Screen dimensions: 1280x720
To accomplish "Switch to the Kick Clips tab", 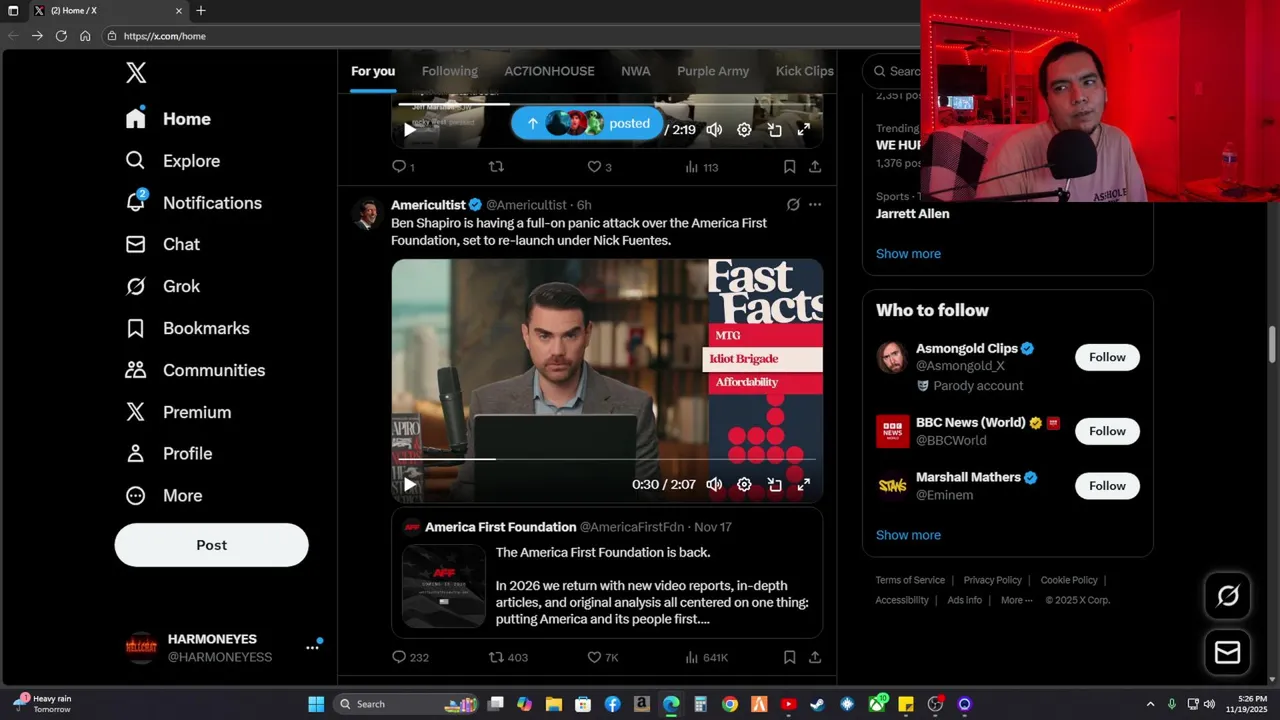I will click(x=804, y=71).
